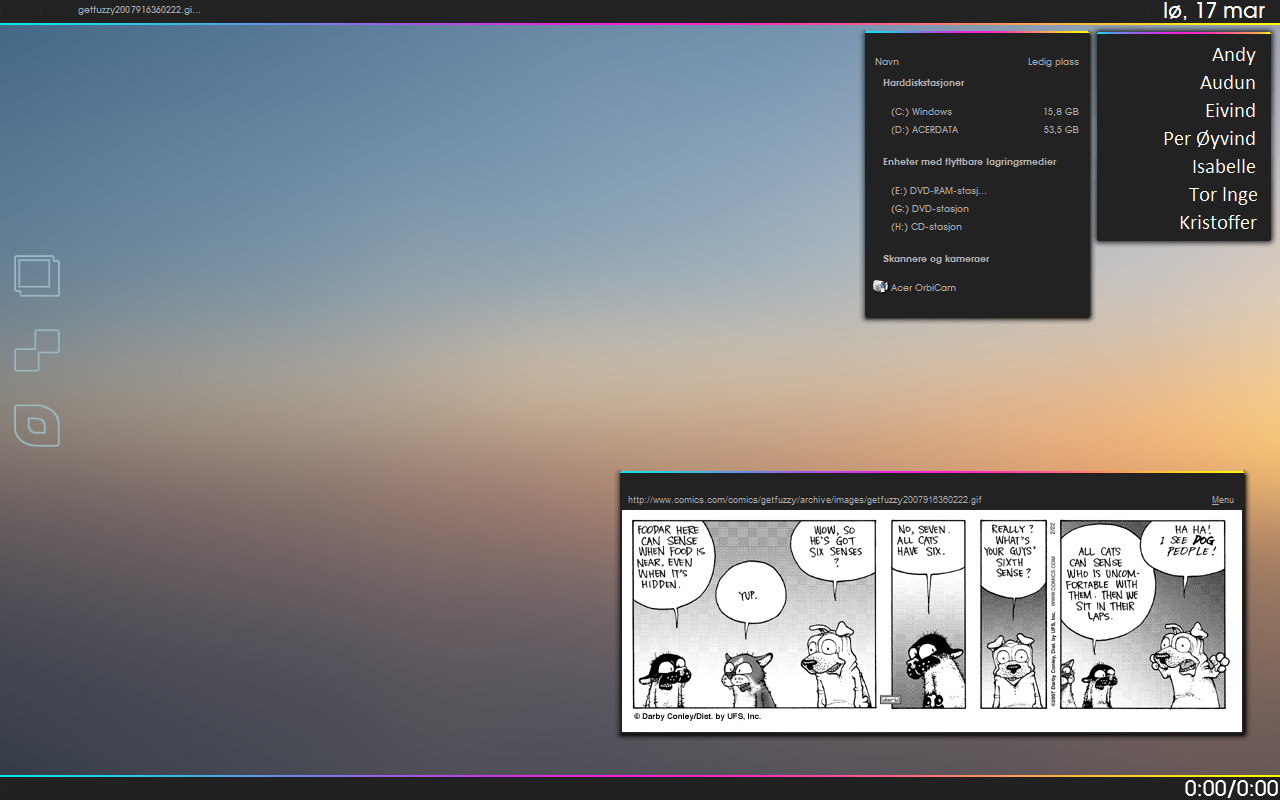1280x800 pixels.
Task: Open the (G:) DVD-stasjon drive
Action: pos(930,209)
